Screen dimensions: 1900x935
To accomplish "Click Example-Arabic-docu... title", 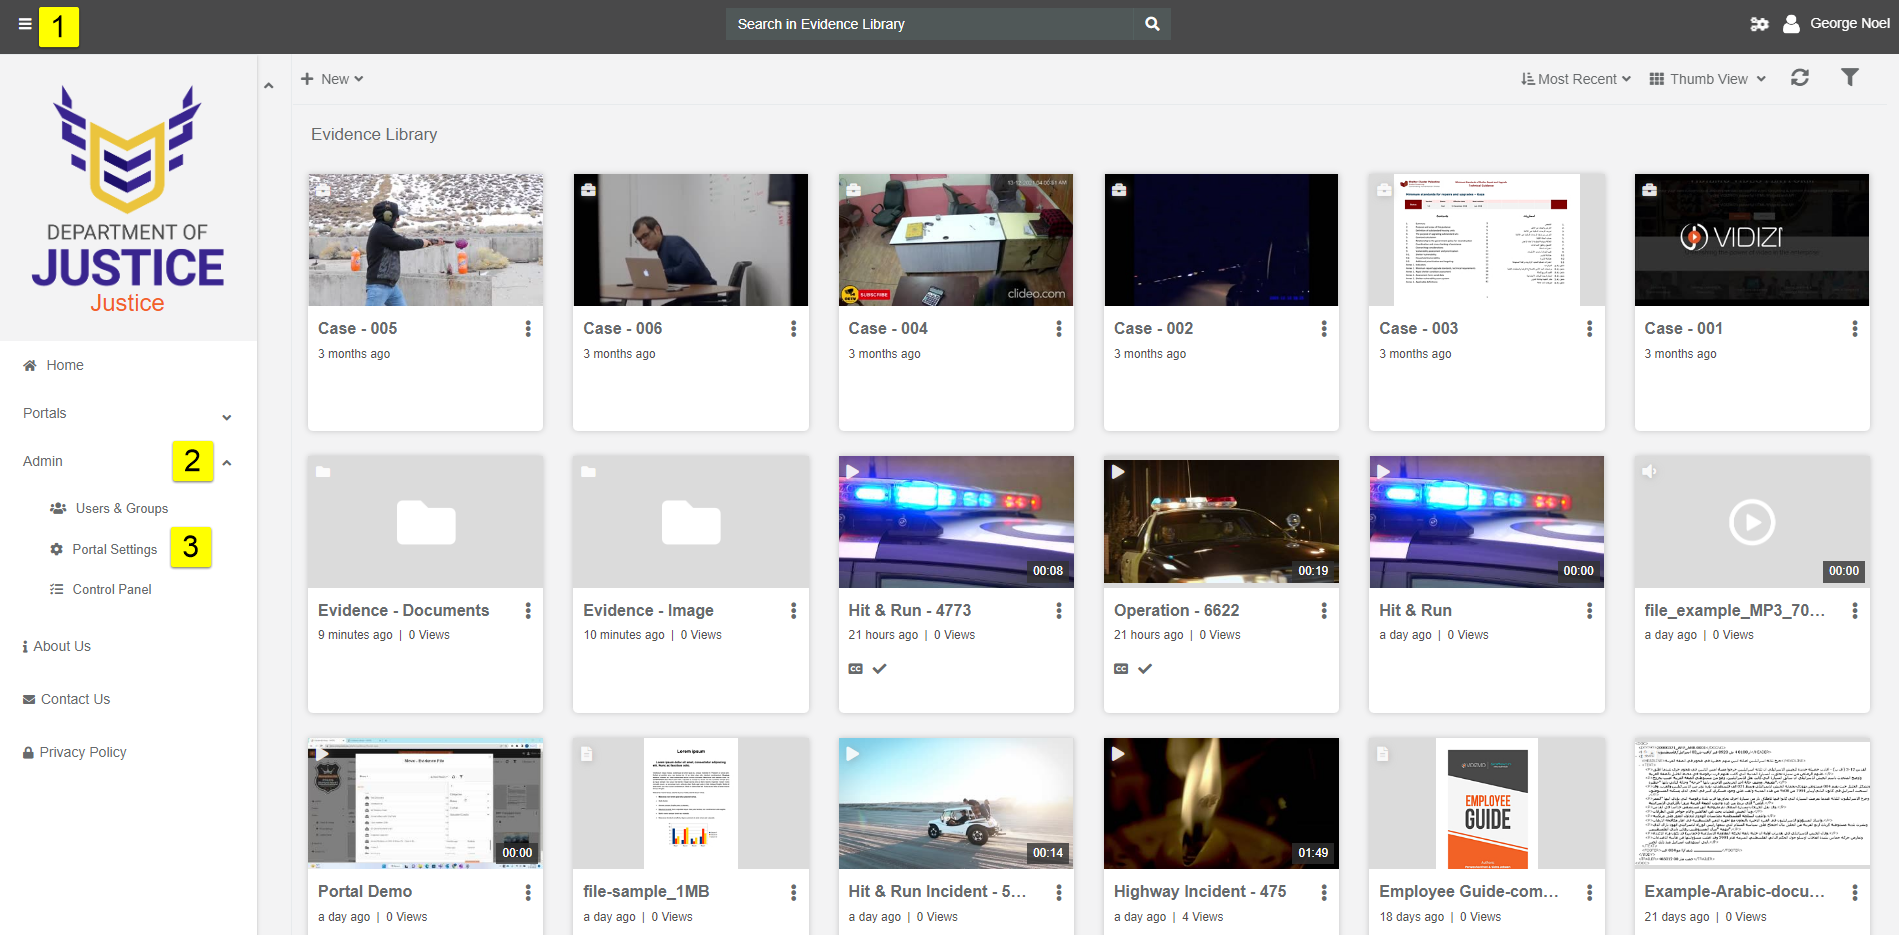I will coord(1734,892).
